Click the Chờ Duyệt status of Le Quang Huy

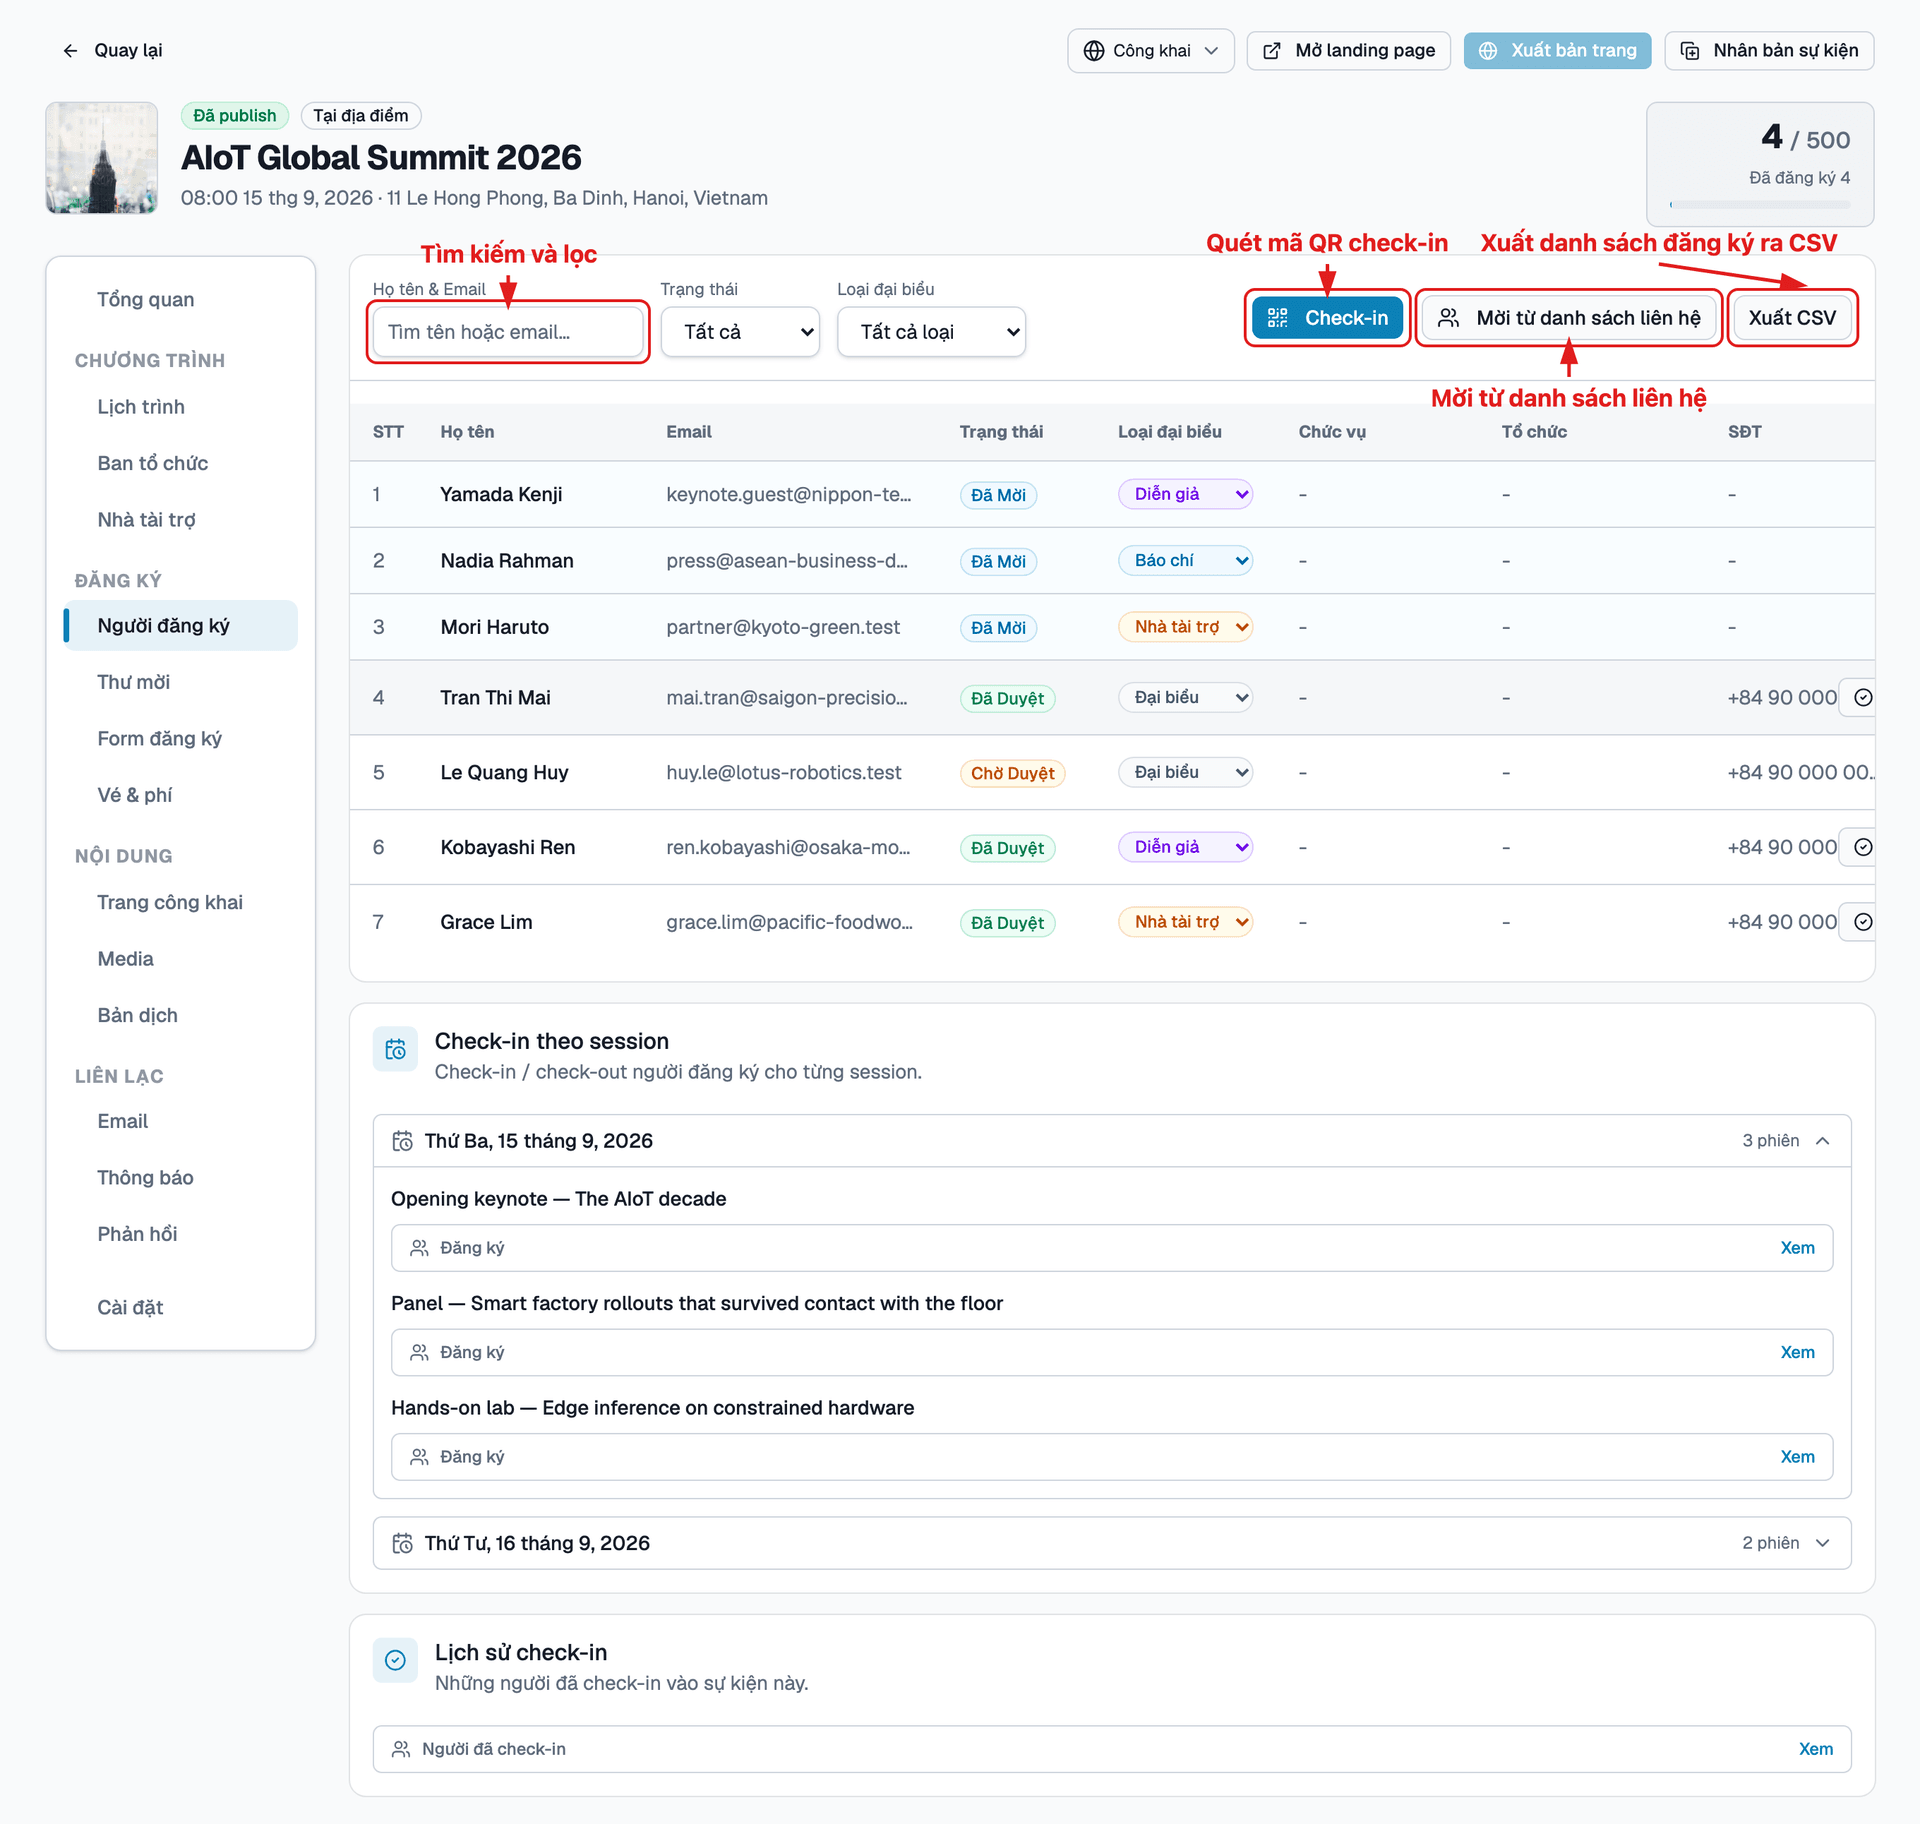pyautogui.click(x=1012, y=773)
